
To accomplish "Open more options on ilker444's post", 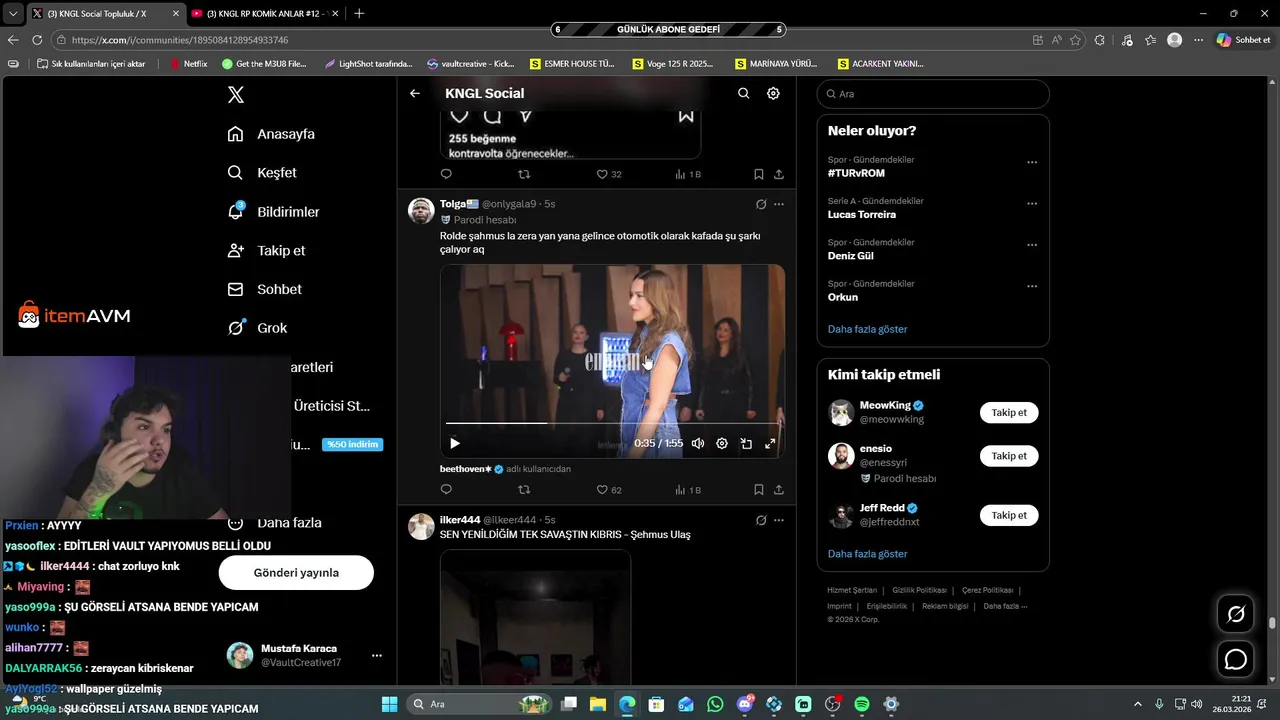I will [x=779, y=520].
